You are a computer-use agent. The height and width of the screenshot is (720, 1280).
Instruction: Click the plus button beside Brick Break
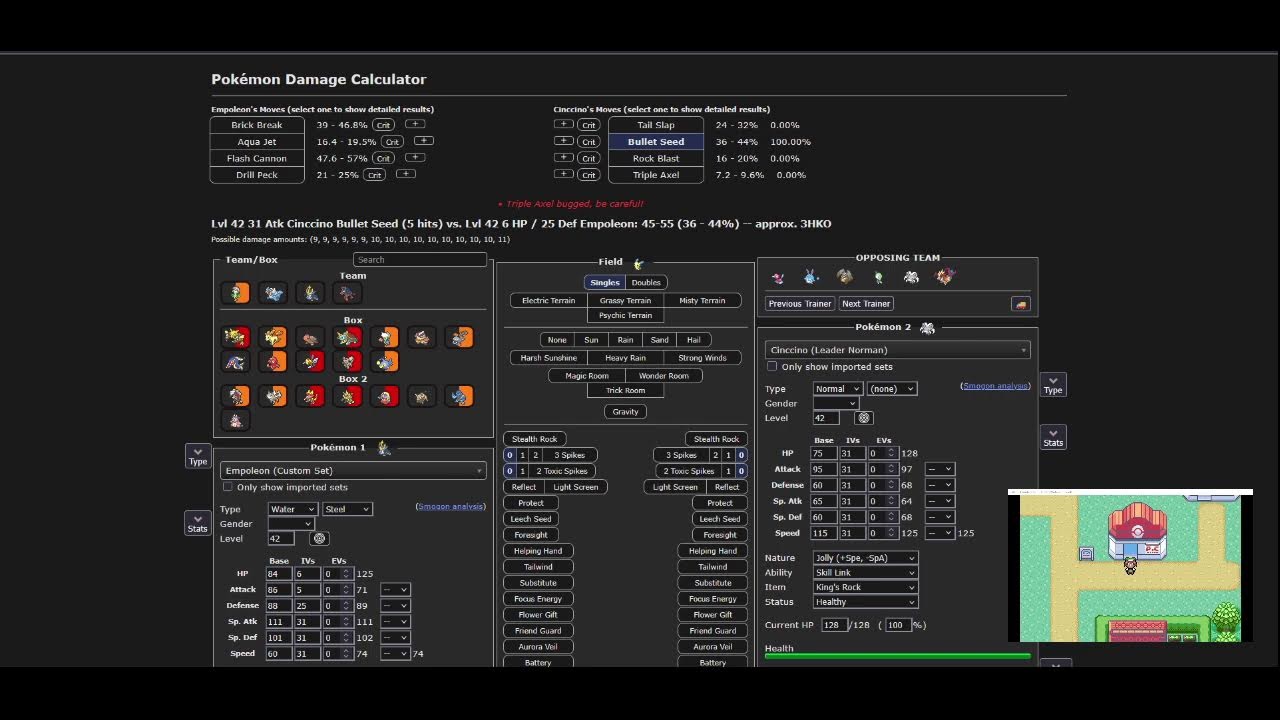(415, 124)
